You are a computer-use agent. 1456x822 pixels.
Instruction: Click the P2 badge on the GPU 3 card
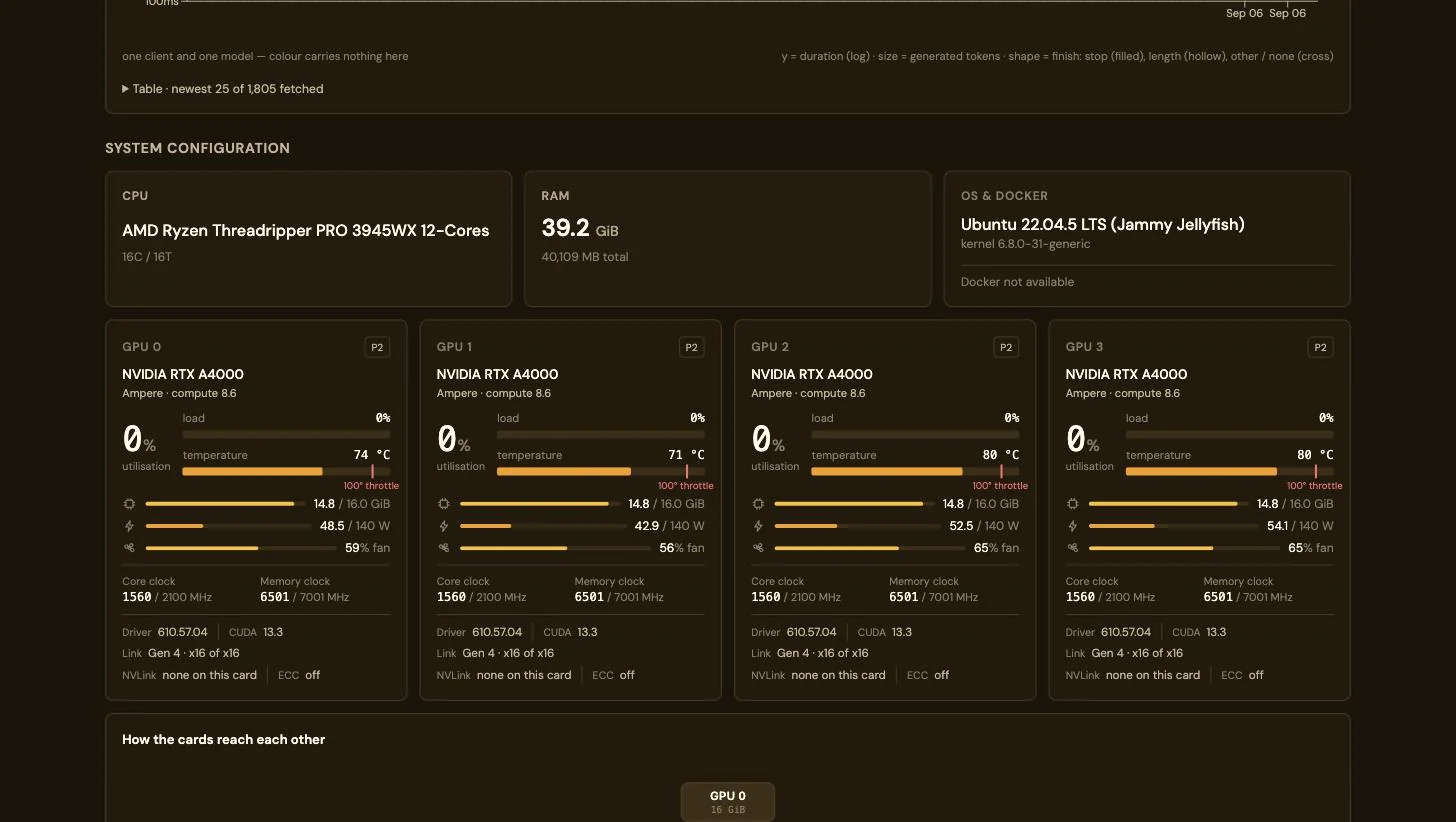tap(1320, 348)
